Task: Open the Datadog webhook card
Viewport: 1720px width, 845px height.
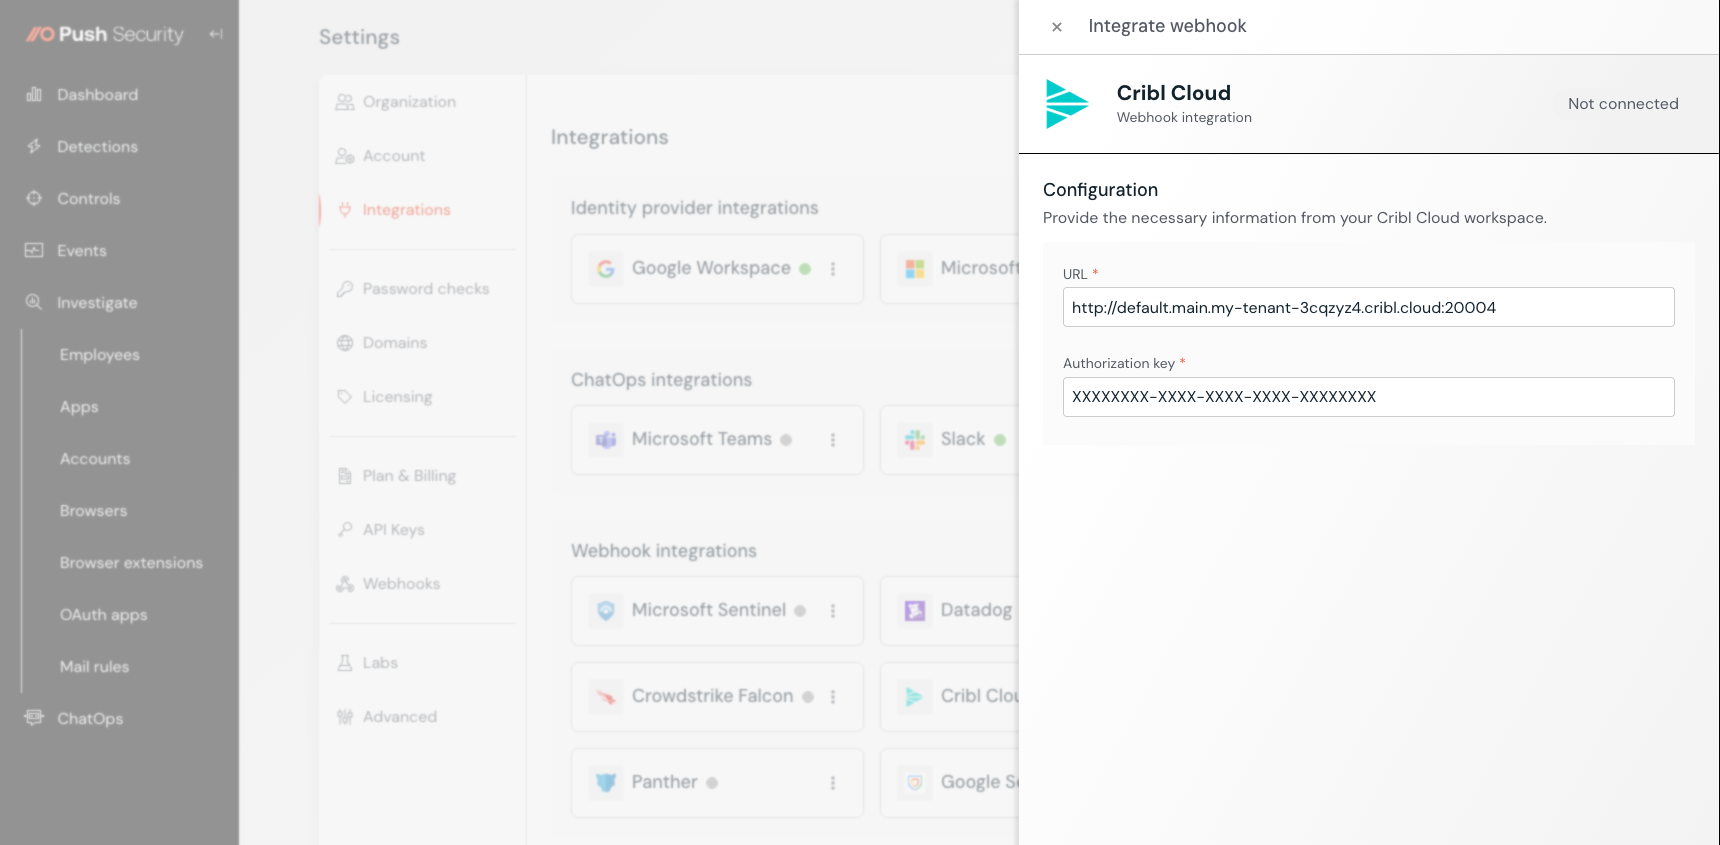Action: tap(950, 611)
